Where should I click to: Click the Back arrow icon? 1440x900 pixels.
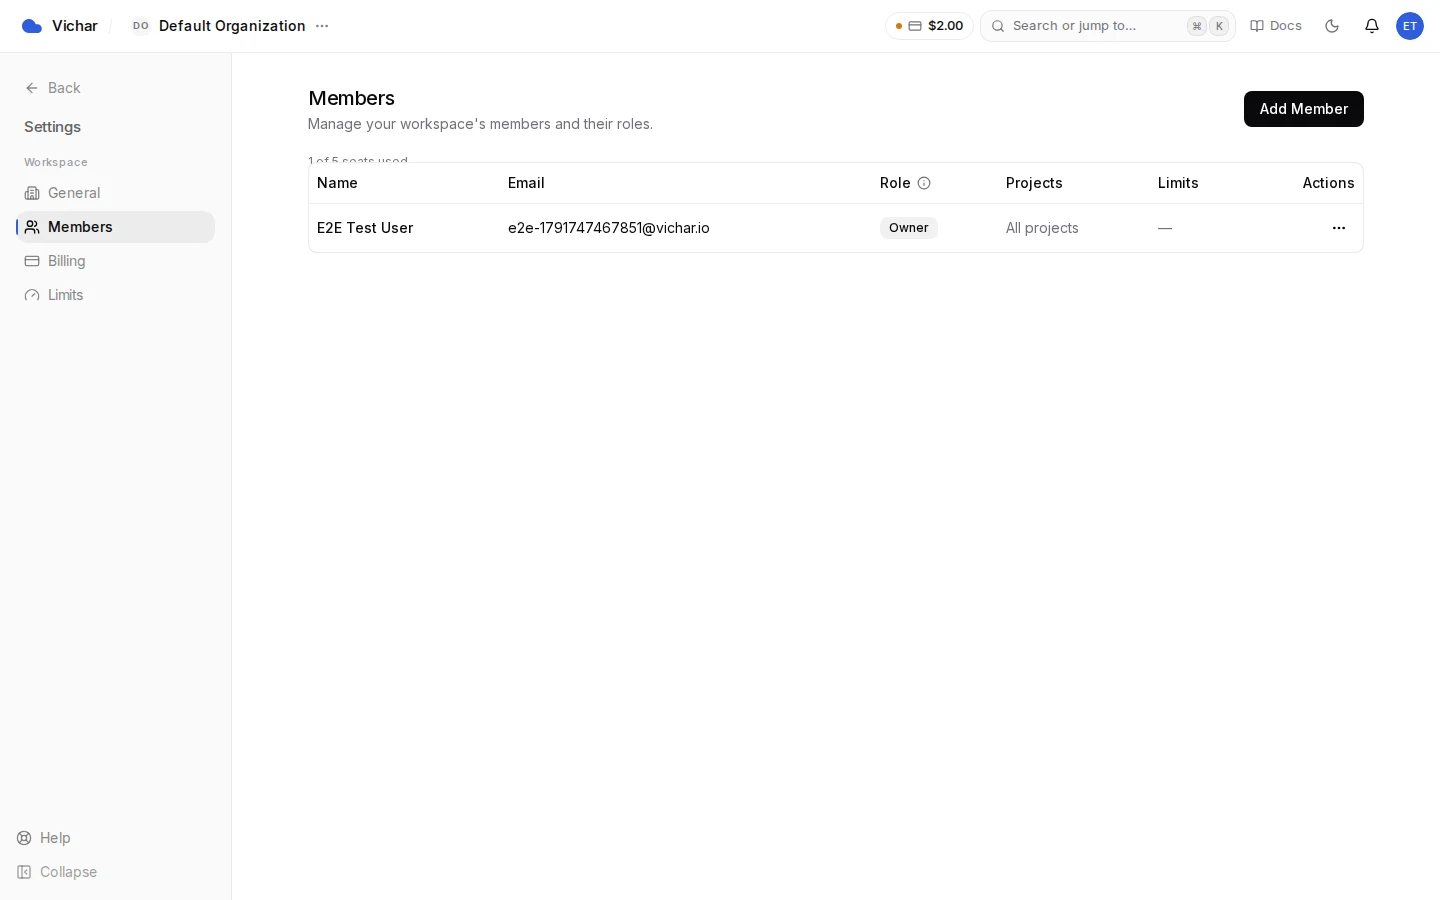32,88
